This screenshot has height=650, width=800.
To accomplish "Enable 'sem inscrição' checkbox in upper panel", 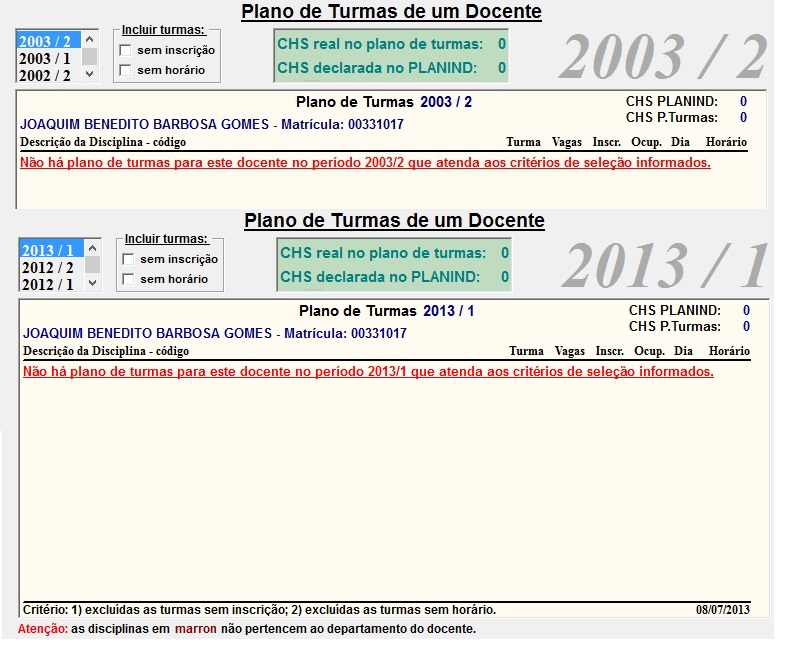I will [x=125, y=50].
